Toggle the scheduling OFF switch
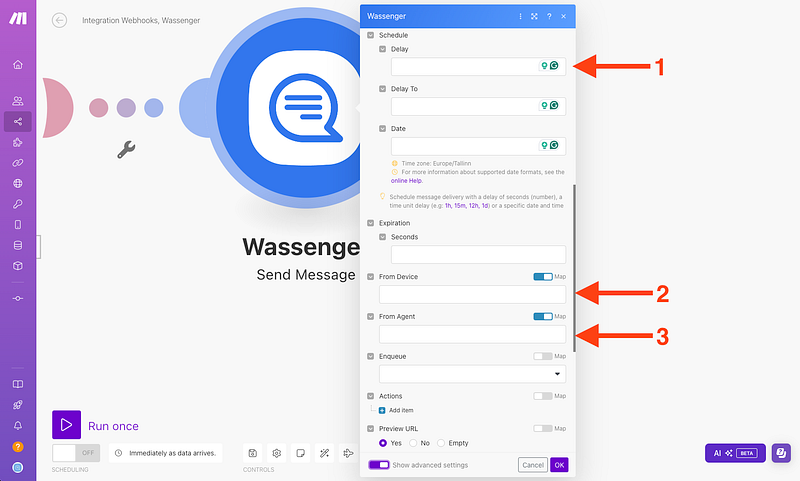Image resolution: width=800 pixels, height=481 pixels. [76, 453]
